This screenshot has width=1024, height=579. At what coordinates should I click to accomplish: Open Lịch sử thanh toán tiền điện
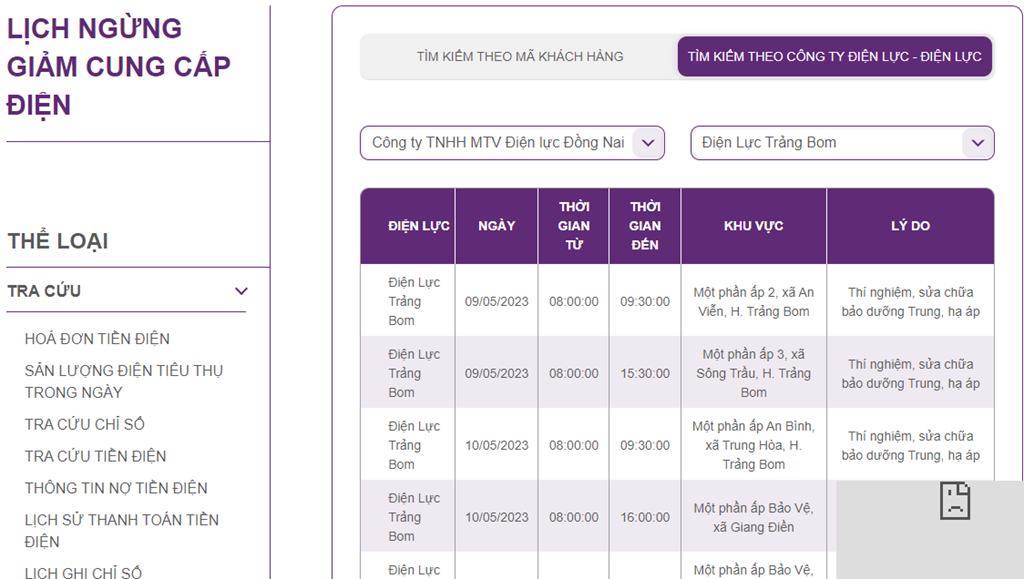121,530
